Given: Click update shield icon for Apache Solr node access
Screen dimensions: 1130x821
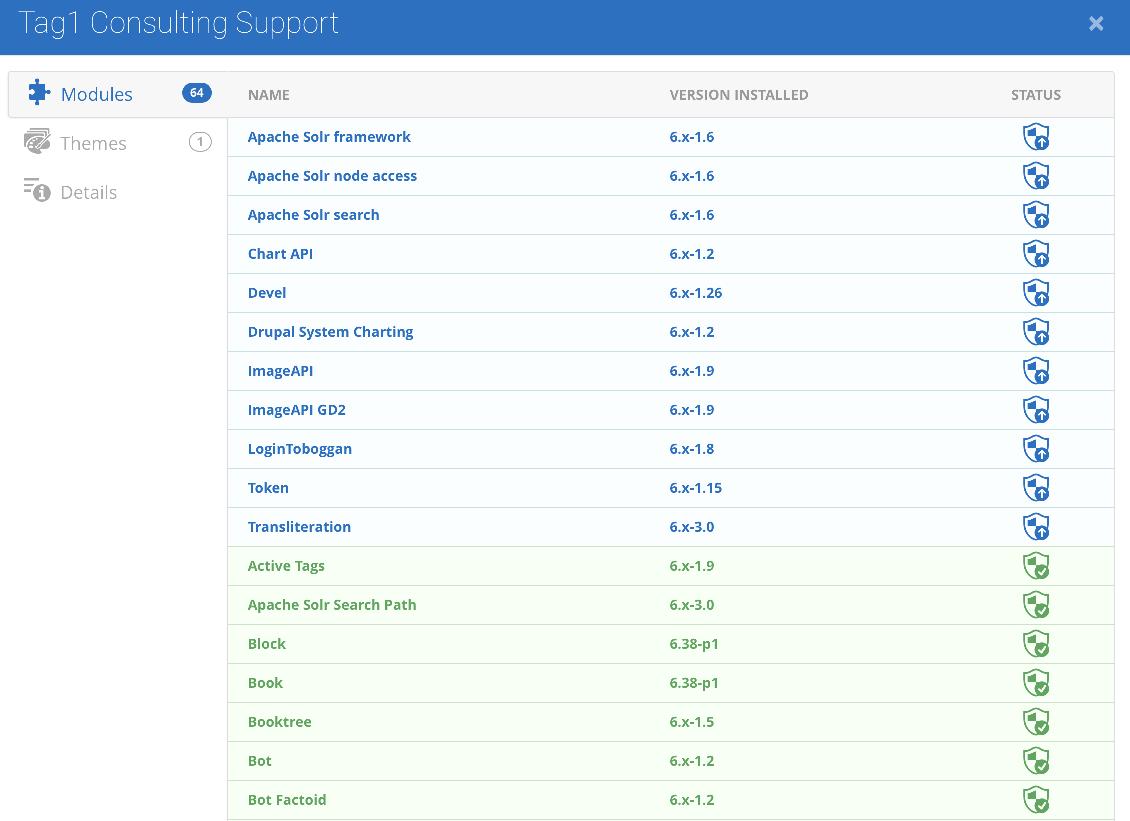Looking at the screenshot, I should tap(1036, 176).
